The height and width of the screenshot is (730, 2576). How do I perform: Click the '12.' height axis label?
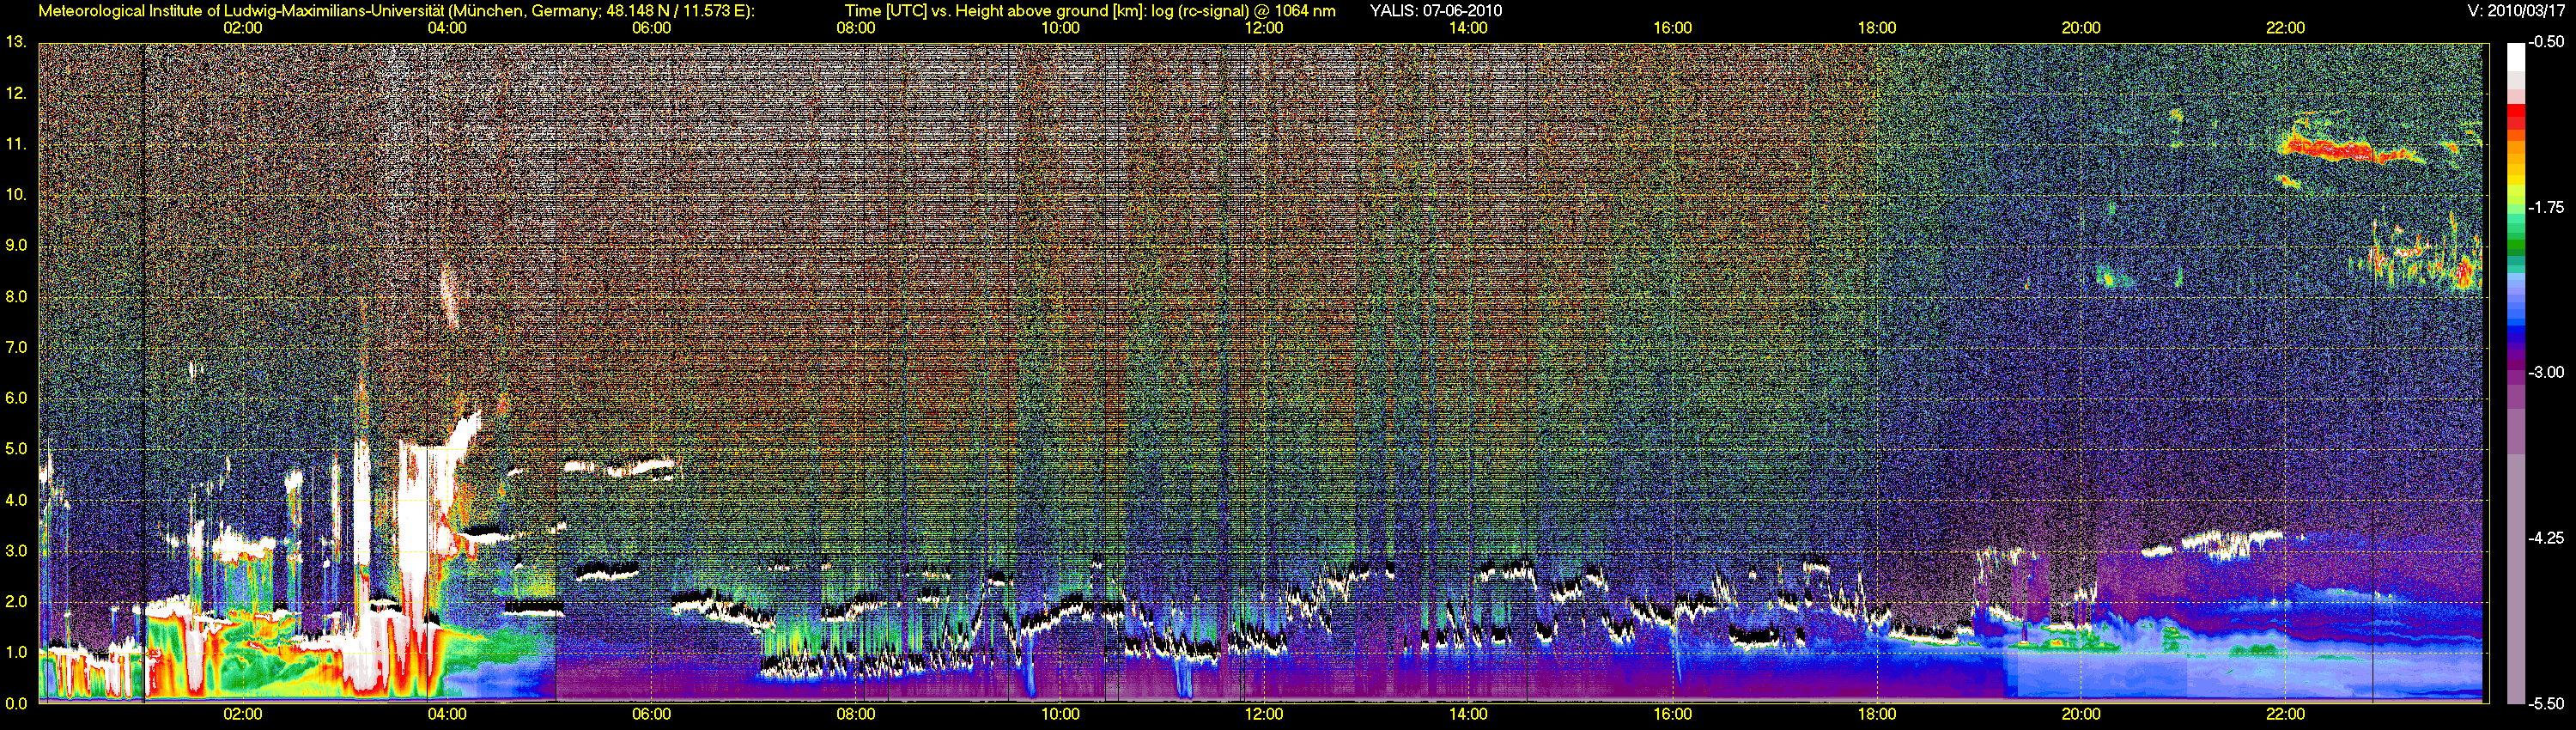point(16,93)
